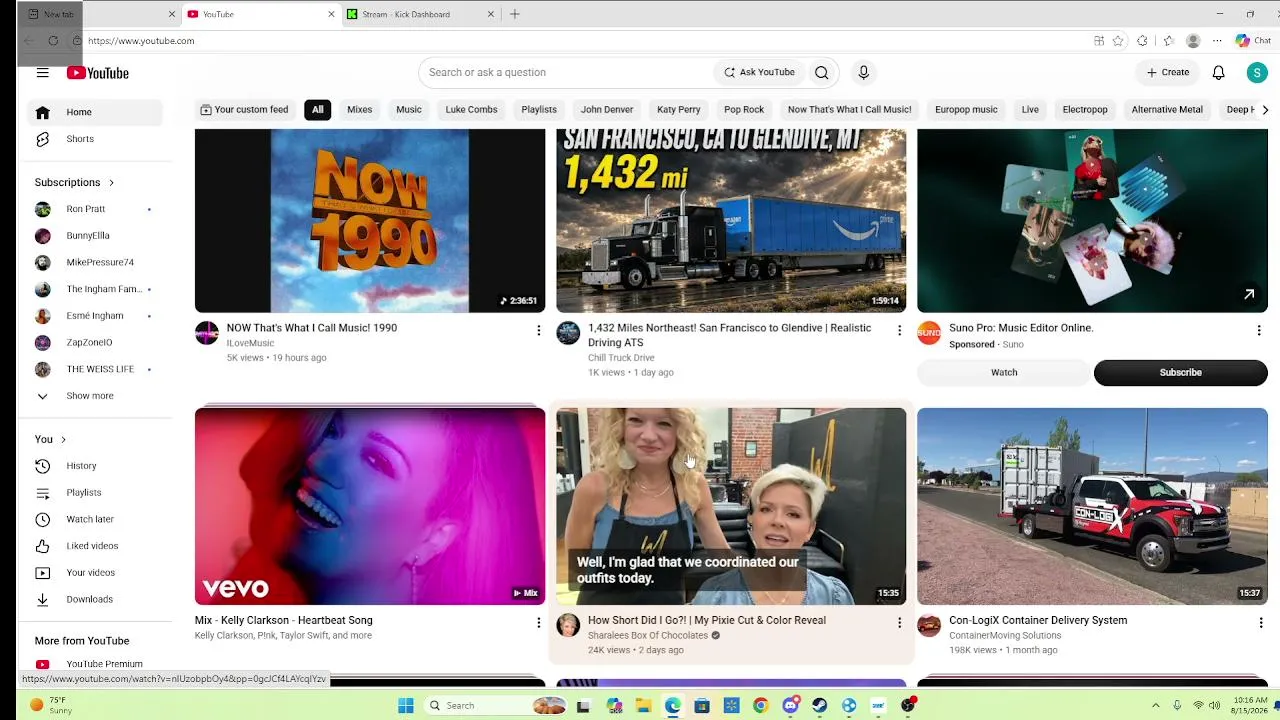Play the Con-LogiX container truck thumbnail
The width and height of the screenshot is (1280, 720).
[1092, 506]
